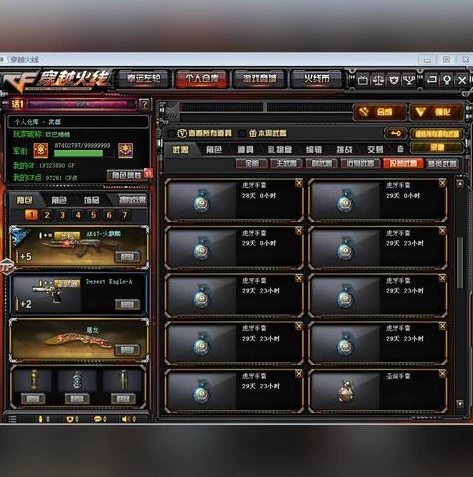Switch to bag number 2
The height and width of the screenshot is (477, 473).
tap(47, 215)
